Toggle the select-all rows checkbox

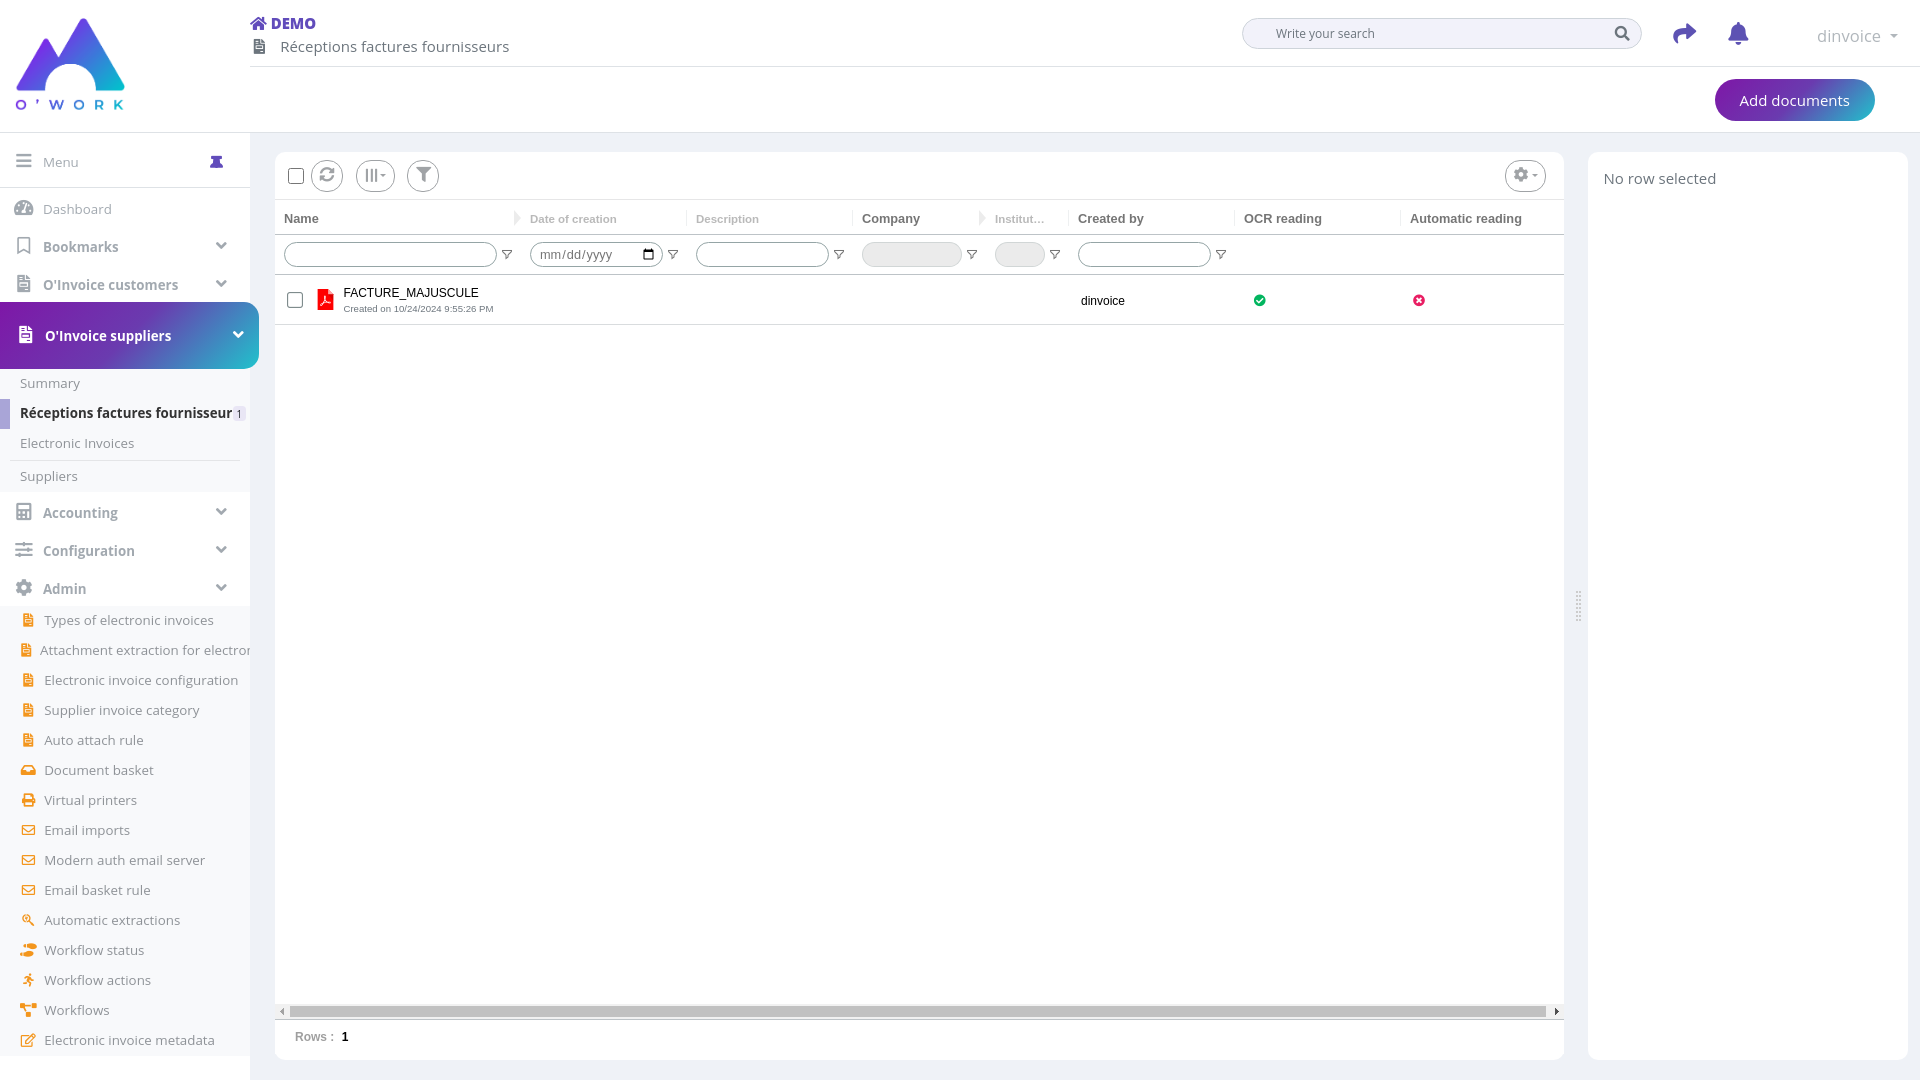[x=296, y=176]
